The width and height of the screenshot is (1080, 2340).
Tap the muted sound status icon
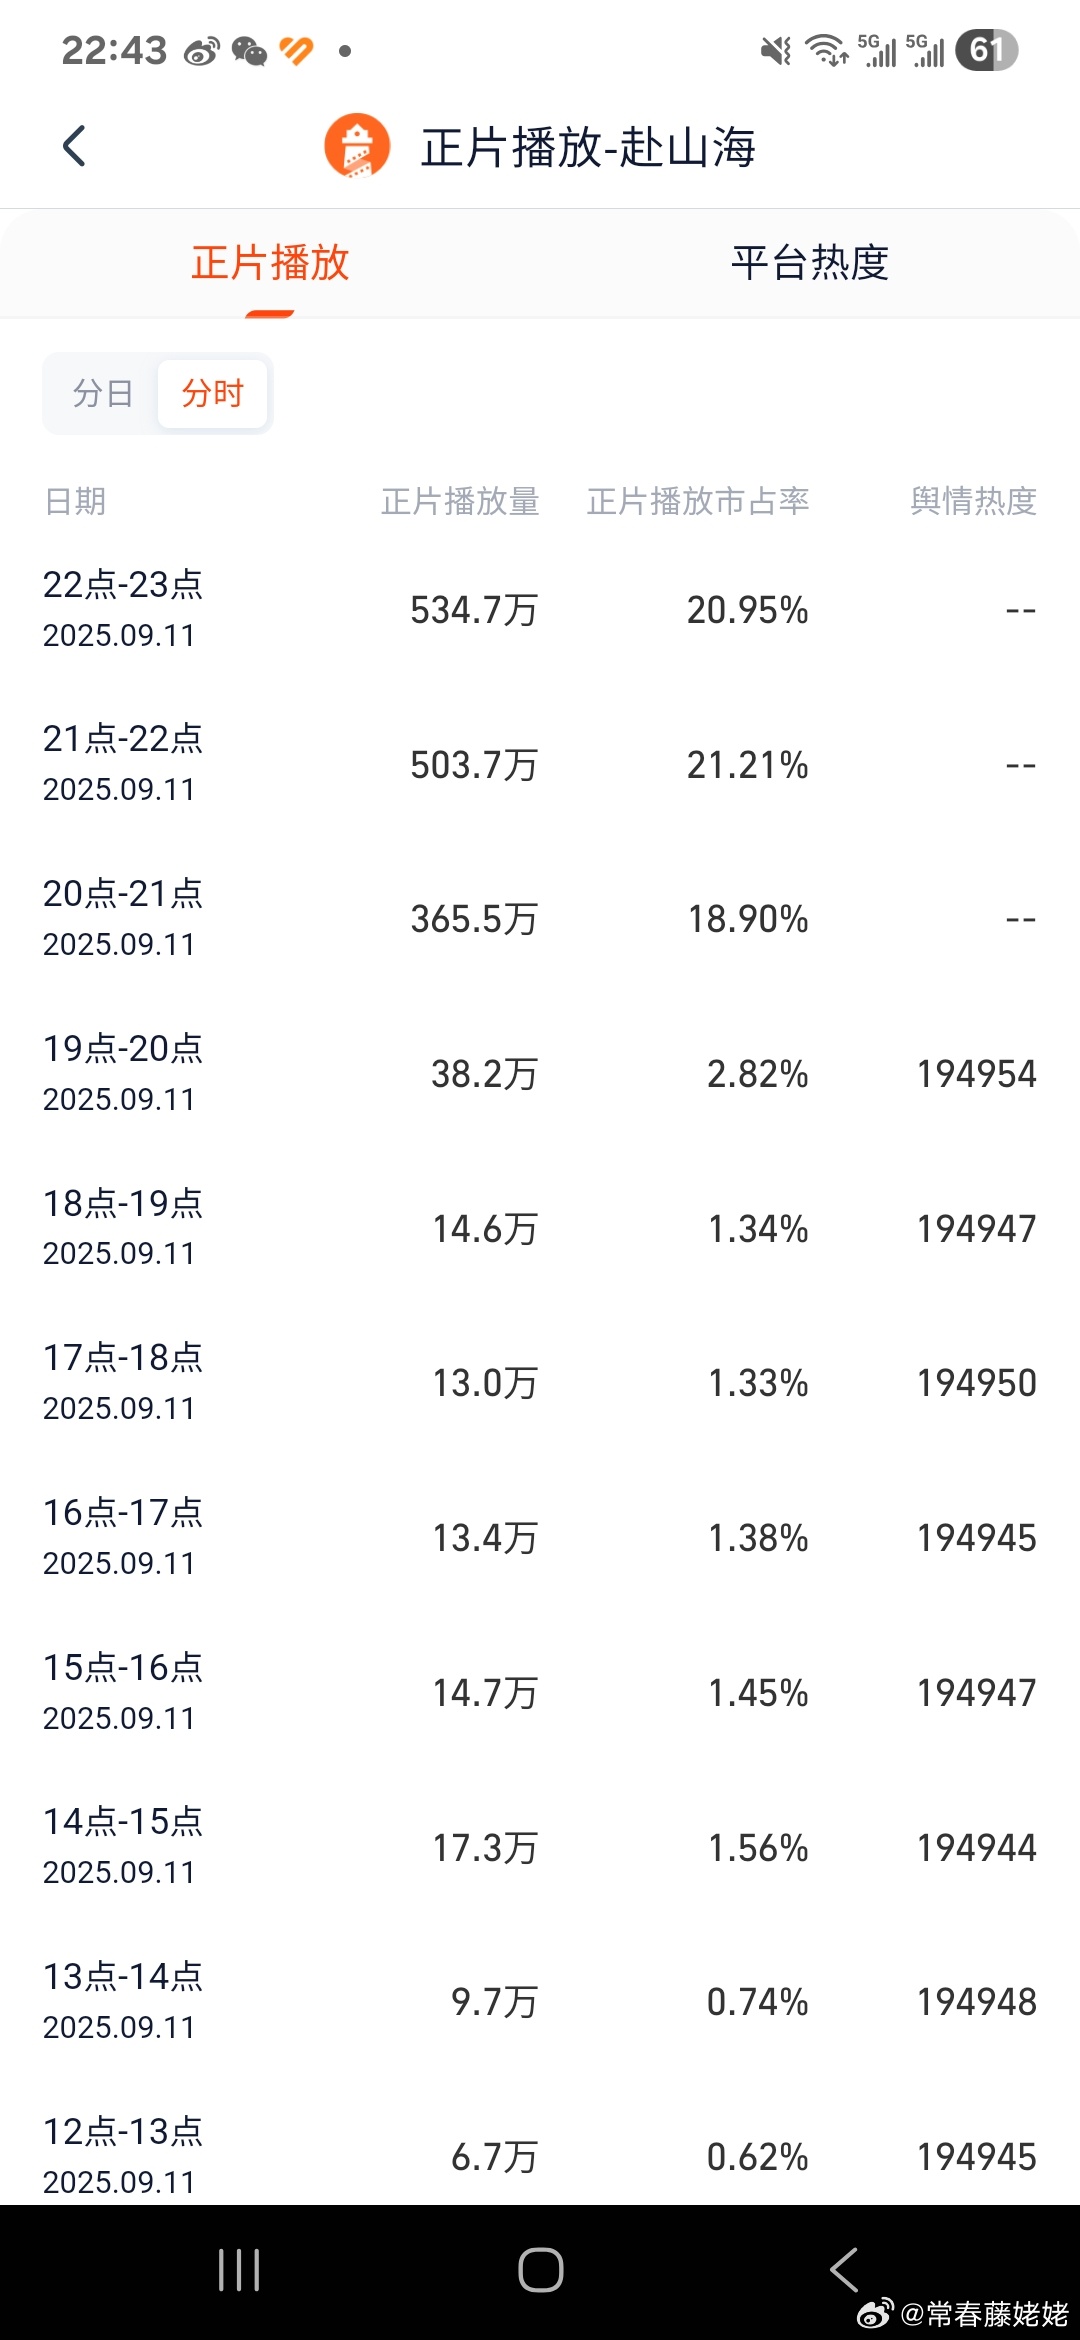point(776,50)
